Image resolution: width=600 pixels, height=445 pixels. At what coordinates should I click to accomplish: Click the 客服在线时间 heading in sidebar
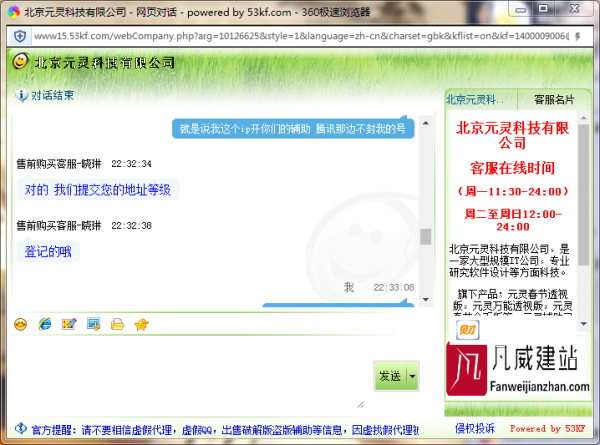click(x=512, y=168)
